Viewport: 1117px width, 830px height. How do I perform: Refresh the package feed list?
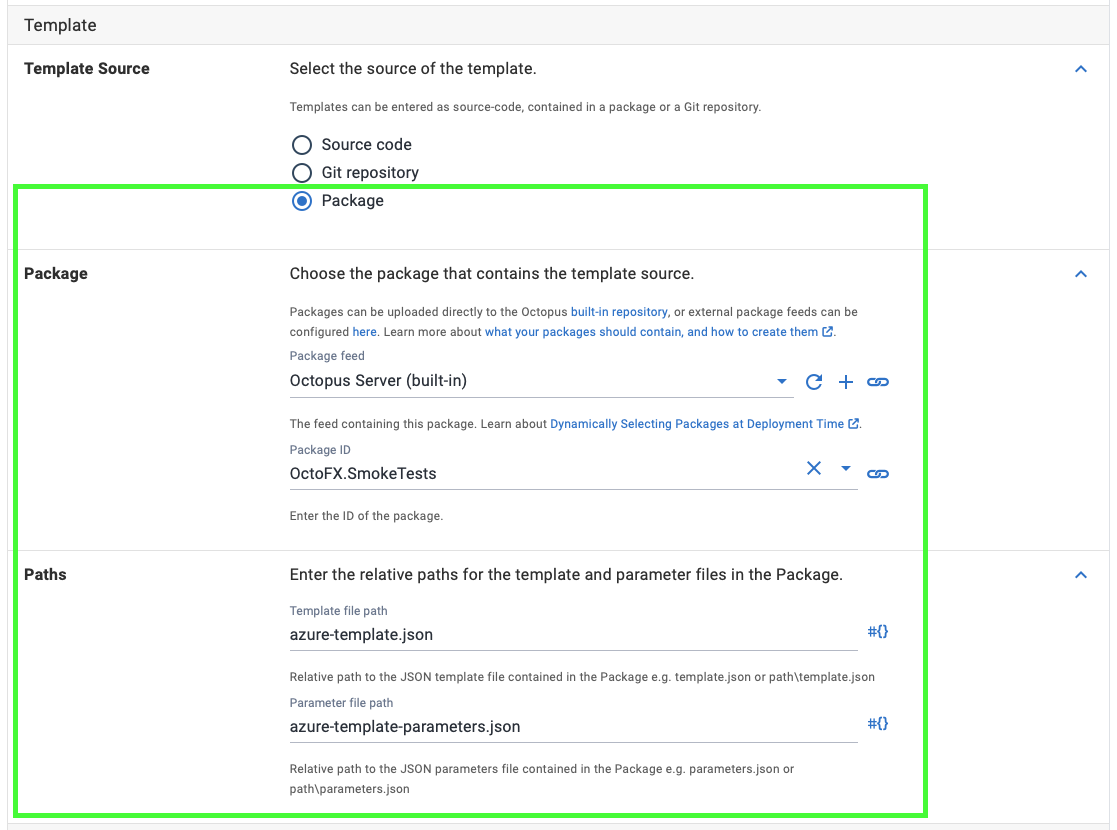tap(814, 381)
